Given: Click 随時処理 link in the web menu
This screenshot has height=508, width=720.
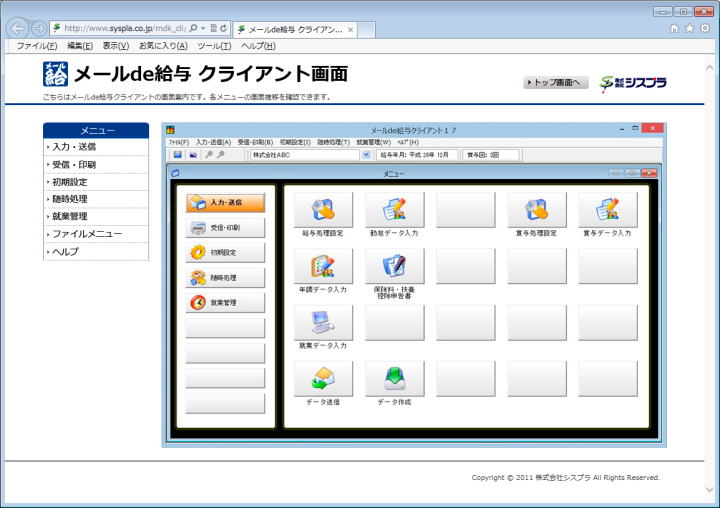Looking at the screenshot, I should click(x=70, y=199).
